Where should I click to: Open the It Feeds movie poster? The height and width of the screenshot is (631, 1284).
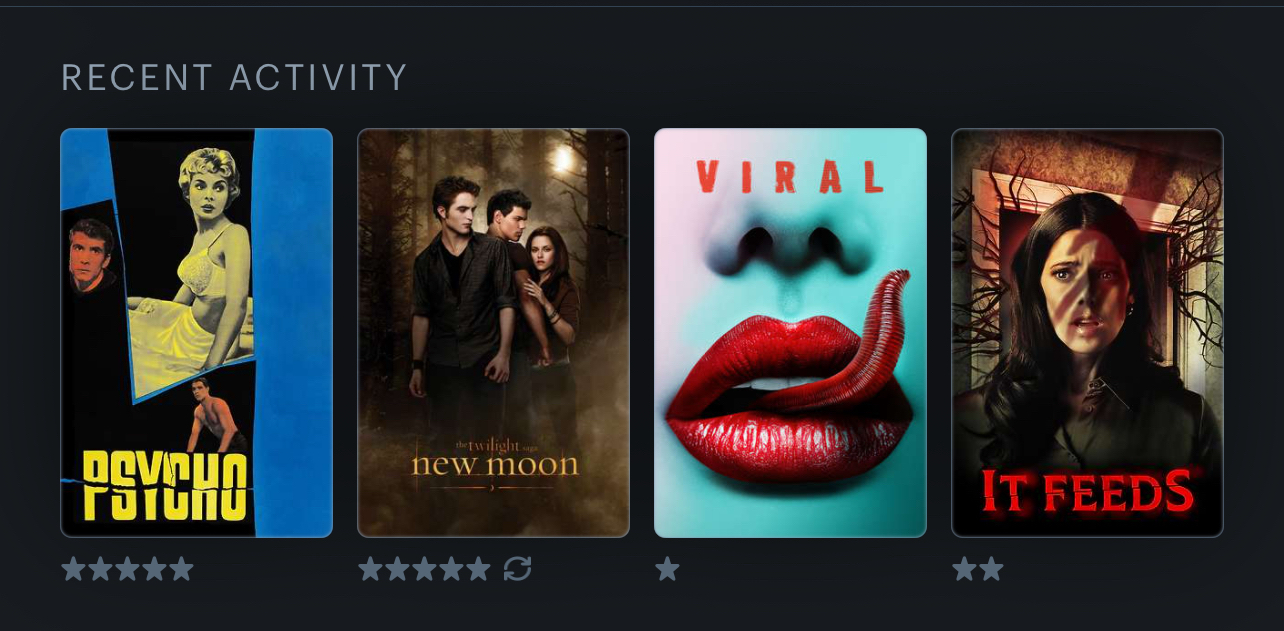(1087, 333)
